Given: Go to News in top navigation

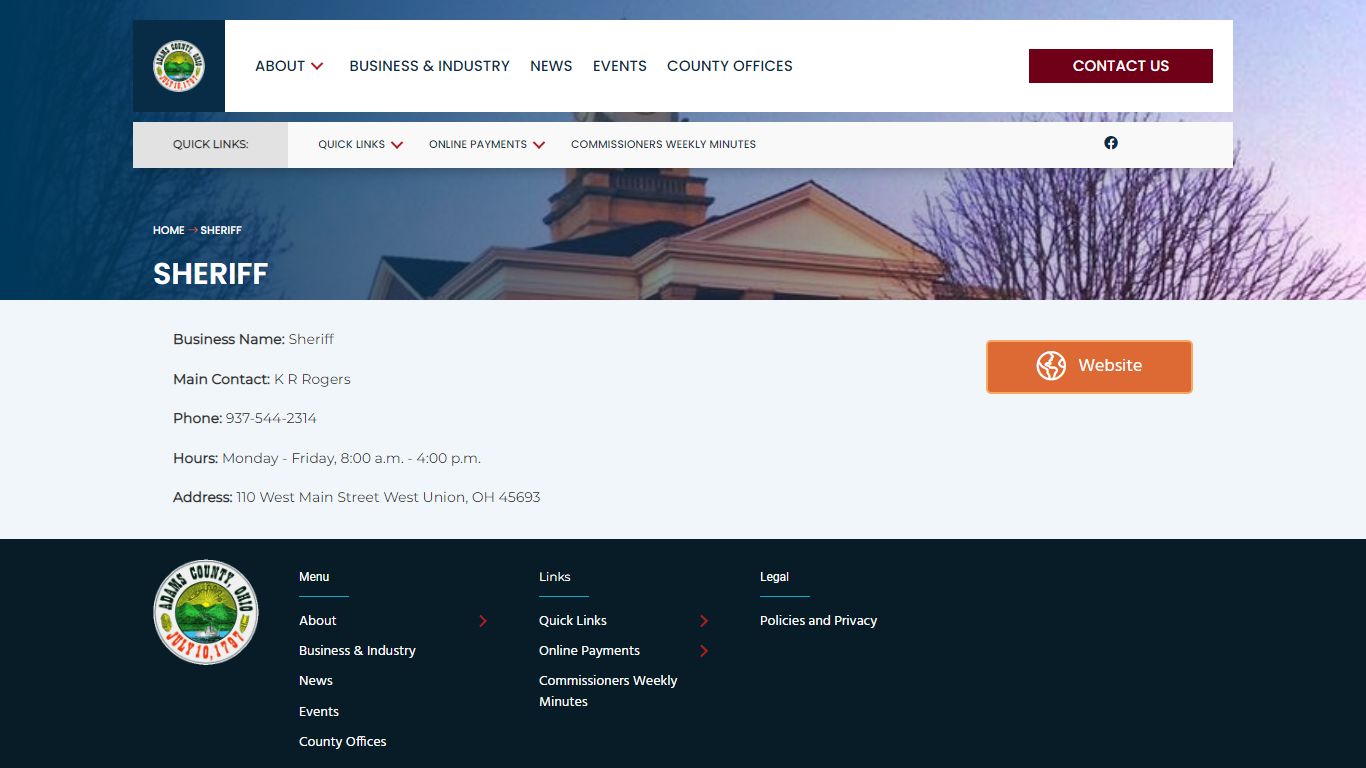Looking at the screenshot, I should 551,66.
